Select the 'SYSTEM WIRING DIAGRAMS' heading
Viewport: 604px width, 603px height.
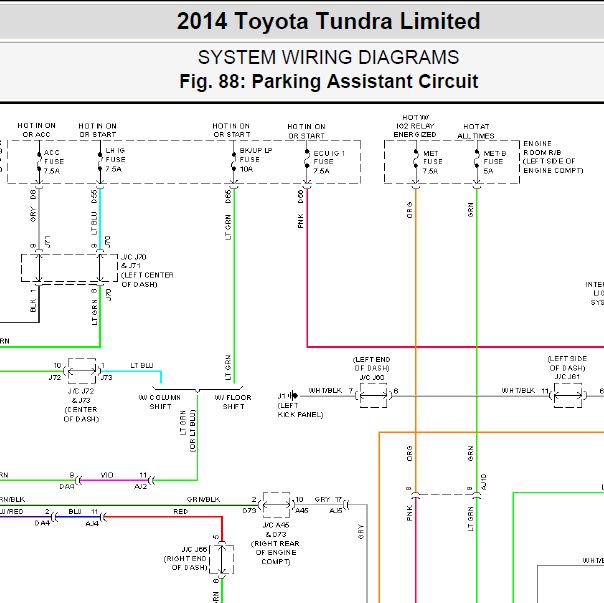pyautogui.click(x=328, y=57)
